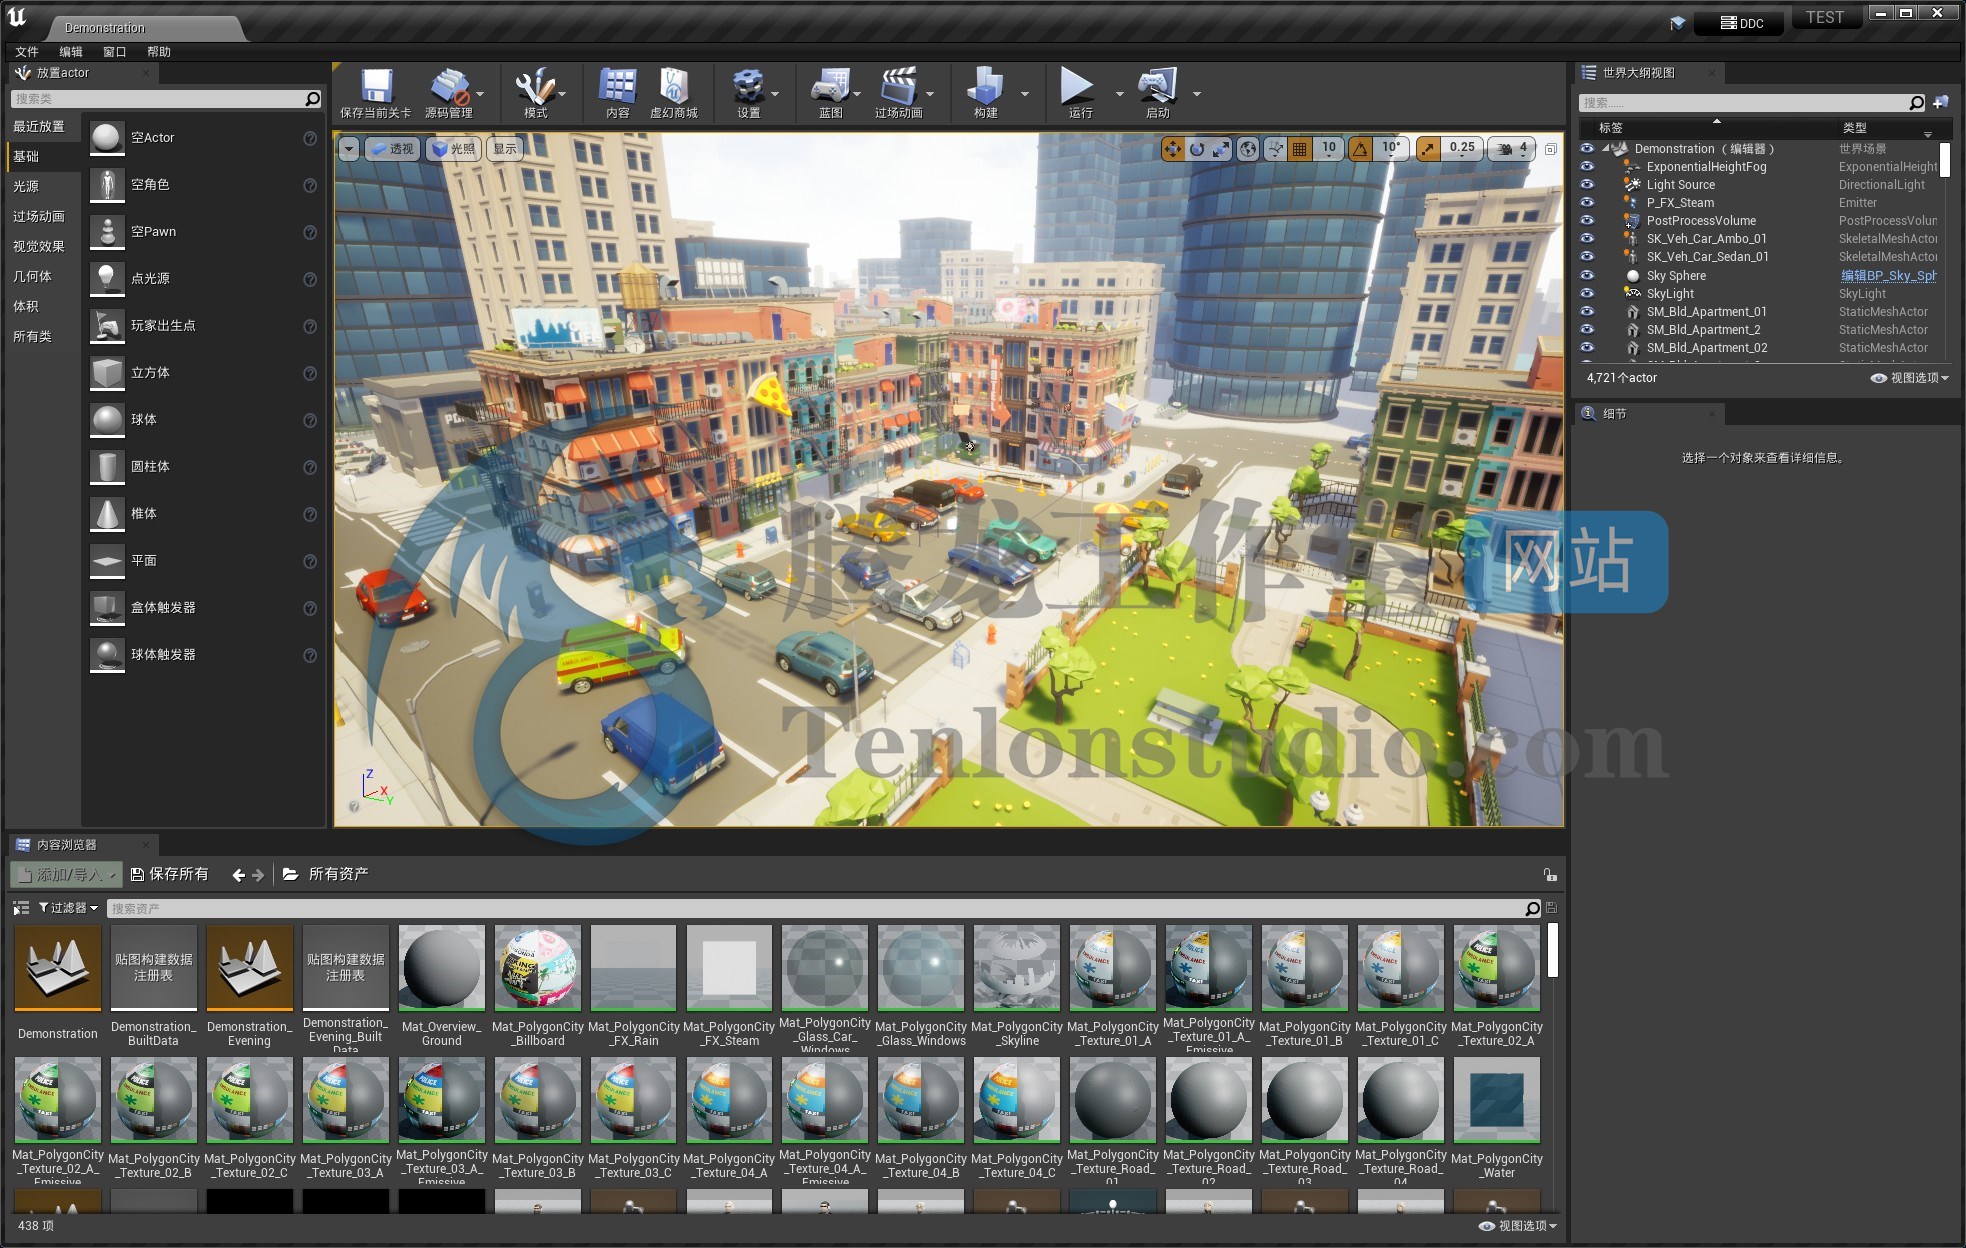Viewport: 1966px width, 1248px height.
Task: Select the Mat_PolygonCity_Billboard material thumbnail
Action: point(538,968)
